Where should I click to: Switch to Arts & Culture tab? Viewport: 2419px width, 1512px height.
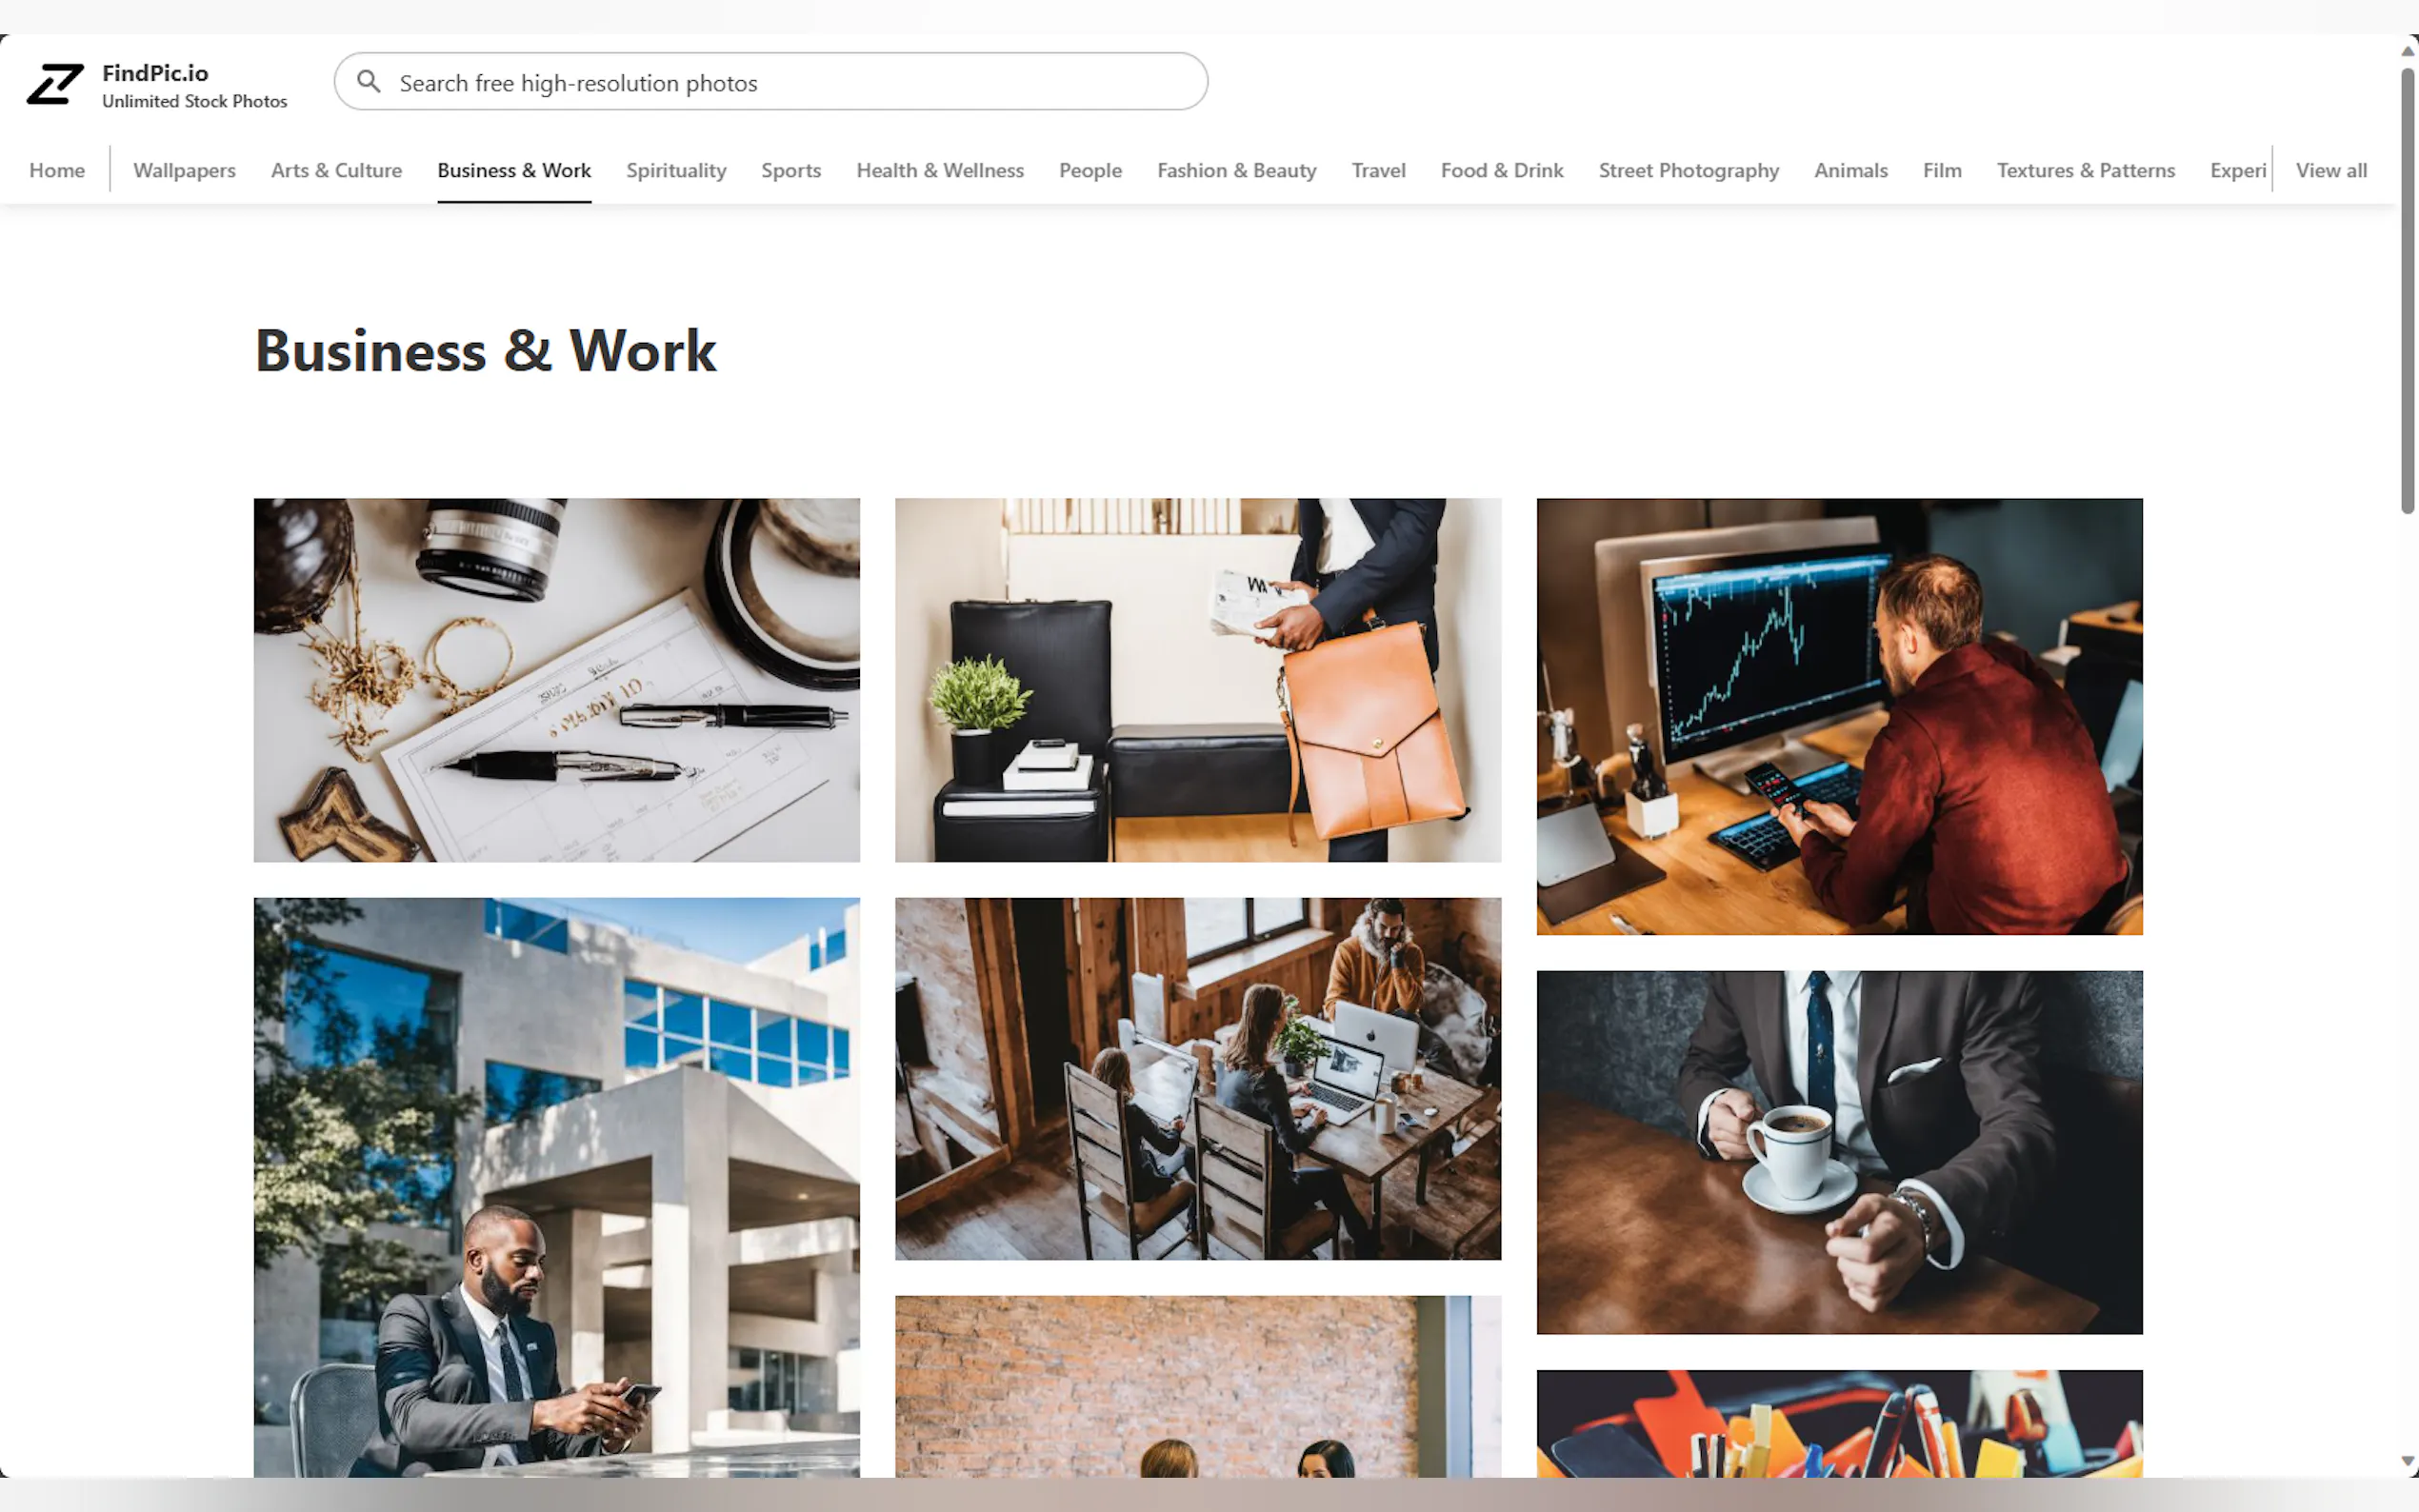[x=336, y=170]
